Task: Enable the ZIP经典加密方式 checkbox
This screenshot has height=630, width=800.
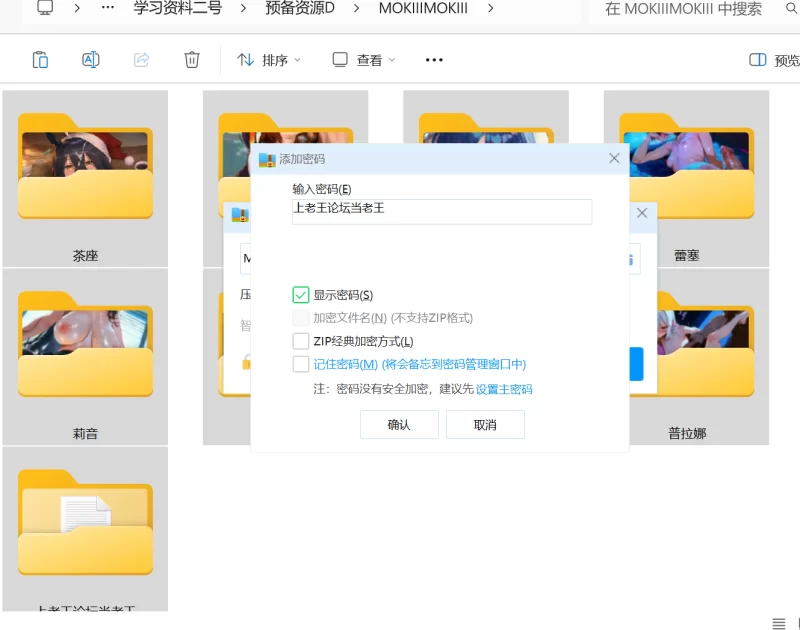Action: pos(301,341)
